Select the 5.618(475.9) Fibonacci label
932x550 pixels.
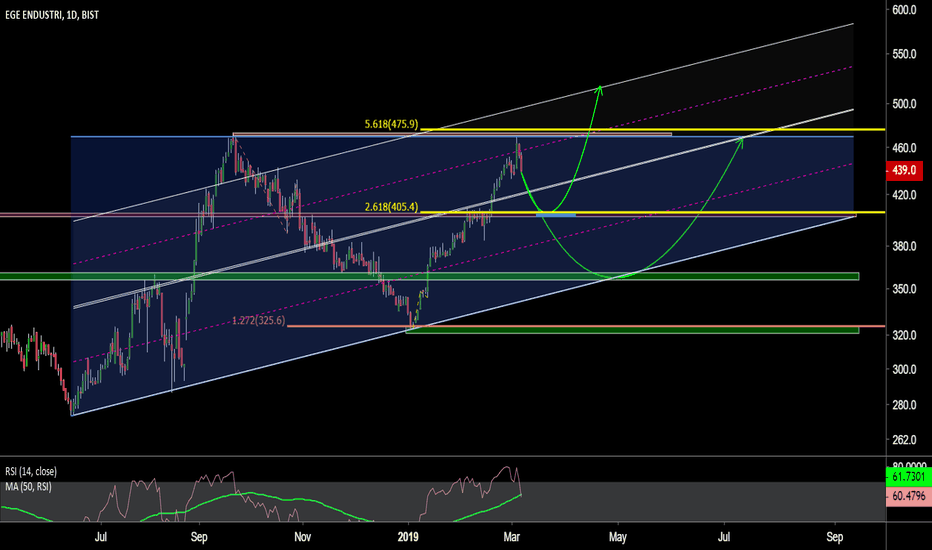pos(391,125)
